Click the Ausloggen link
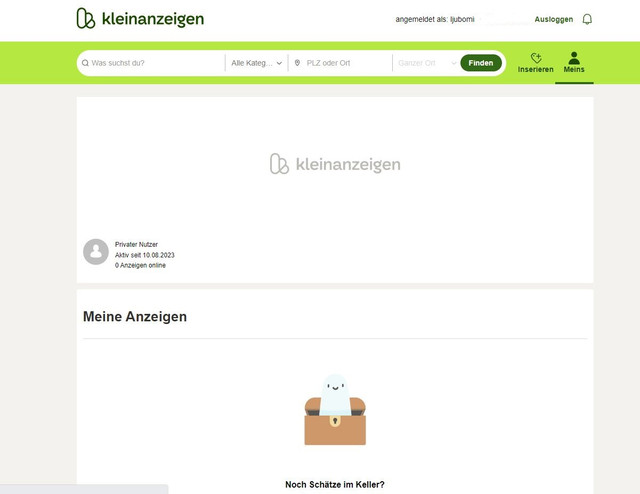Screen dimensions: 640x494 point(553,19)
